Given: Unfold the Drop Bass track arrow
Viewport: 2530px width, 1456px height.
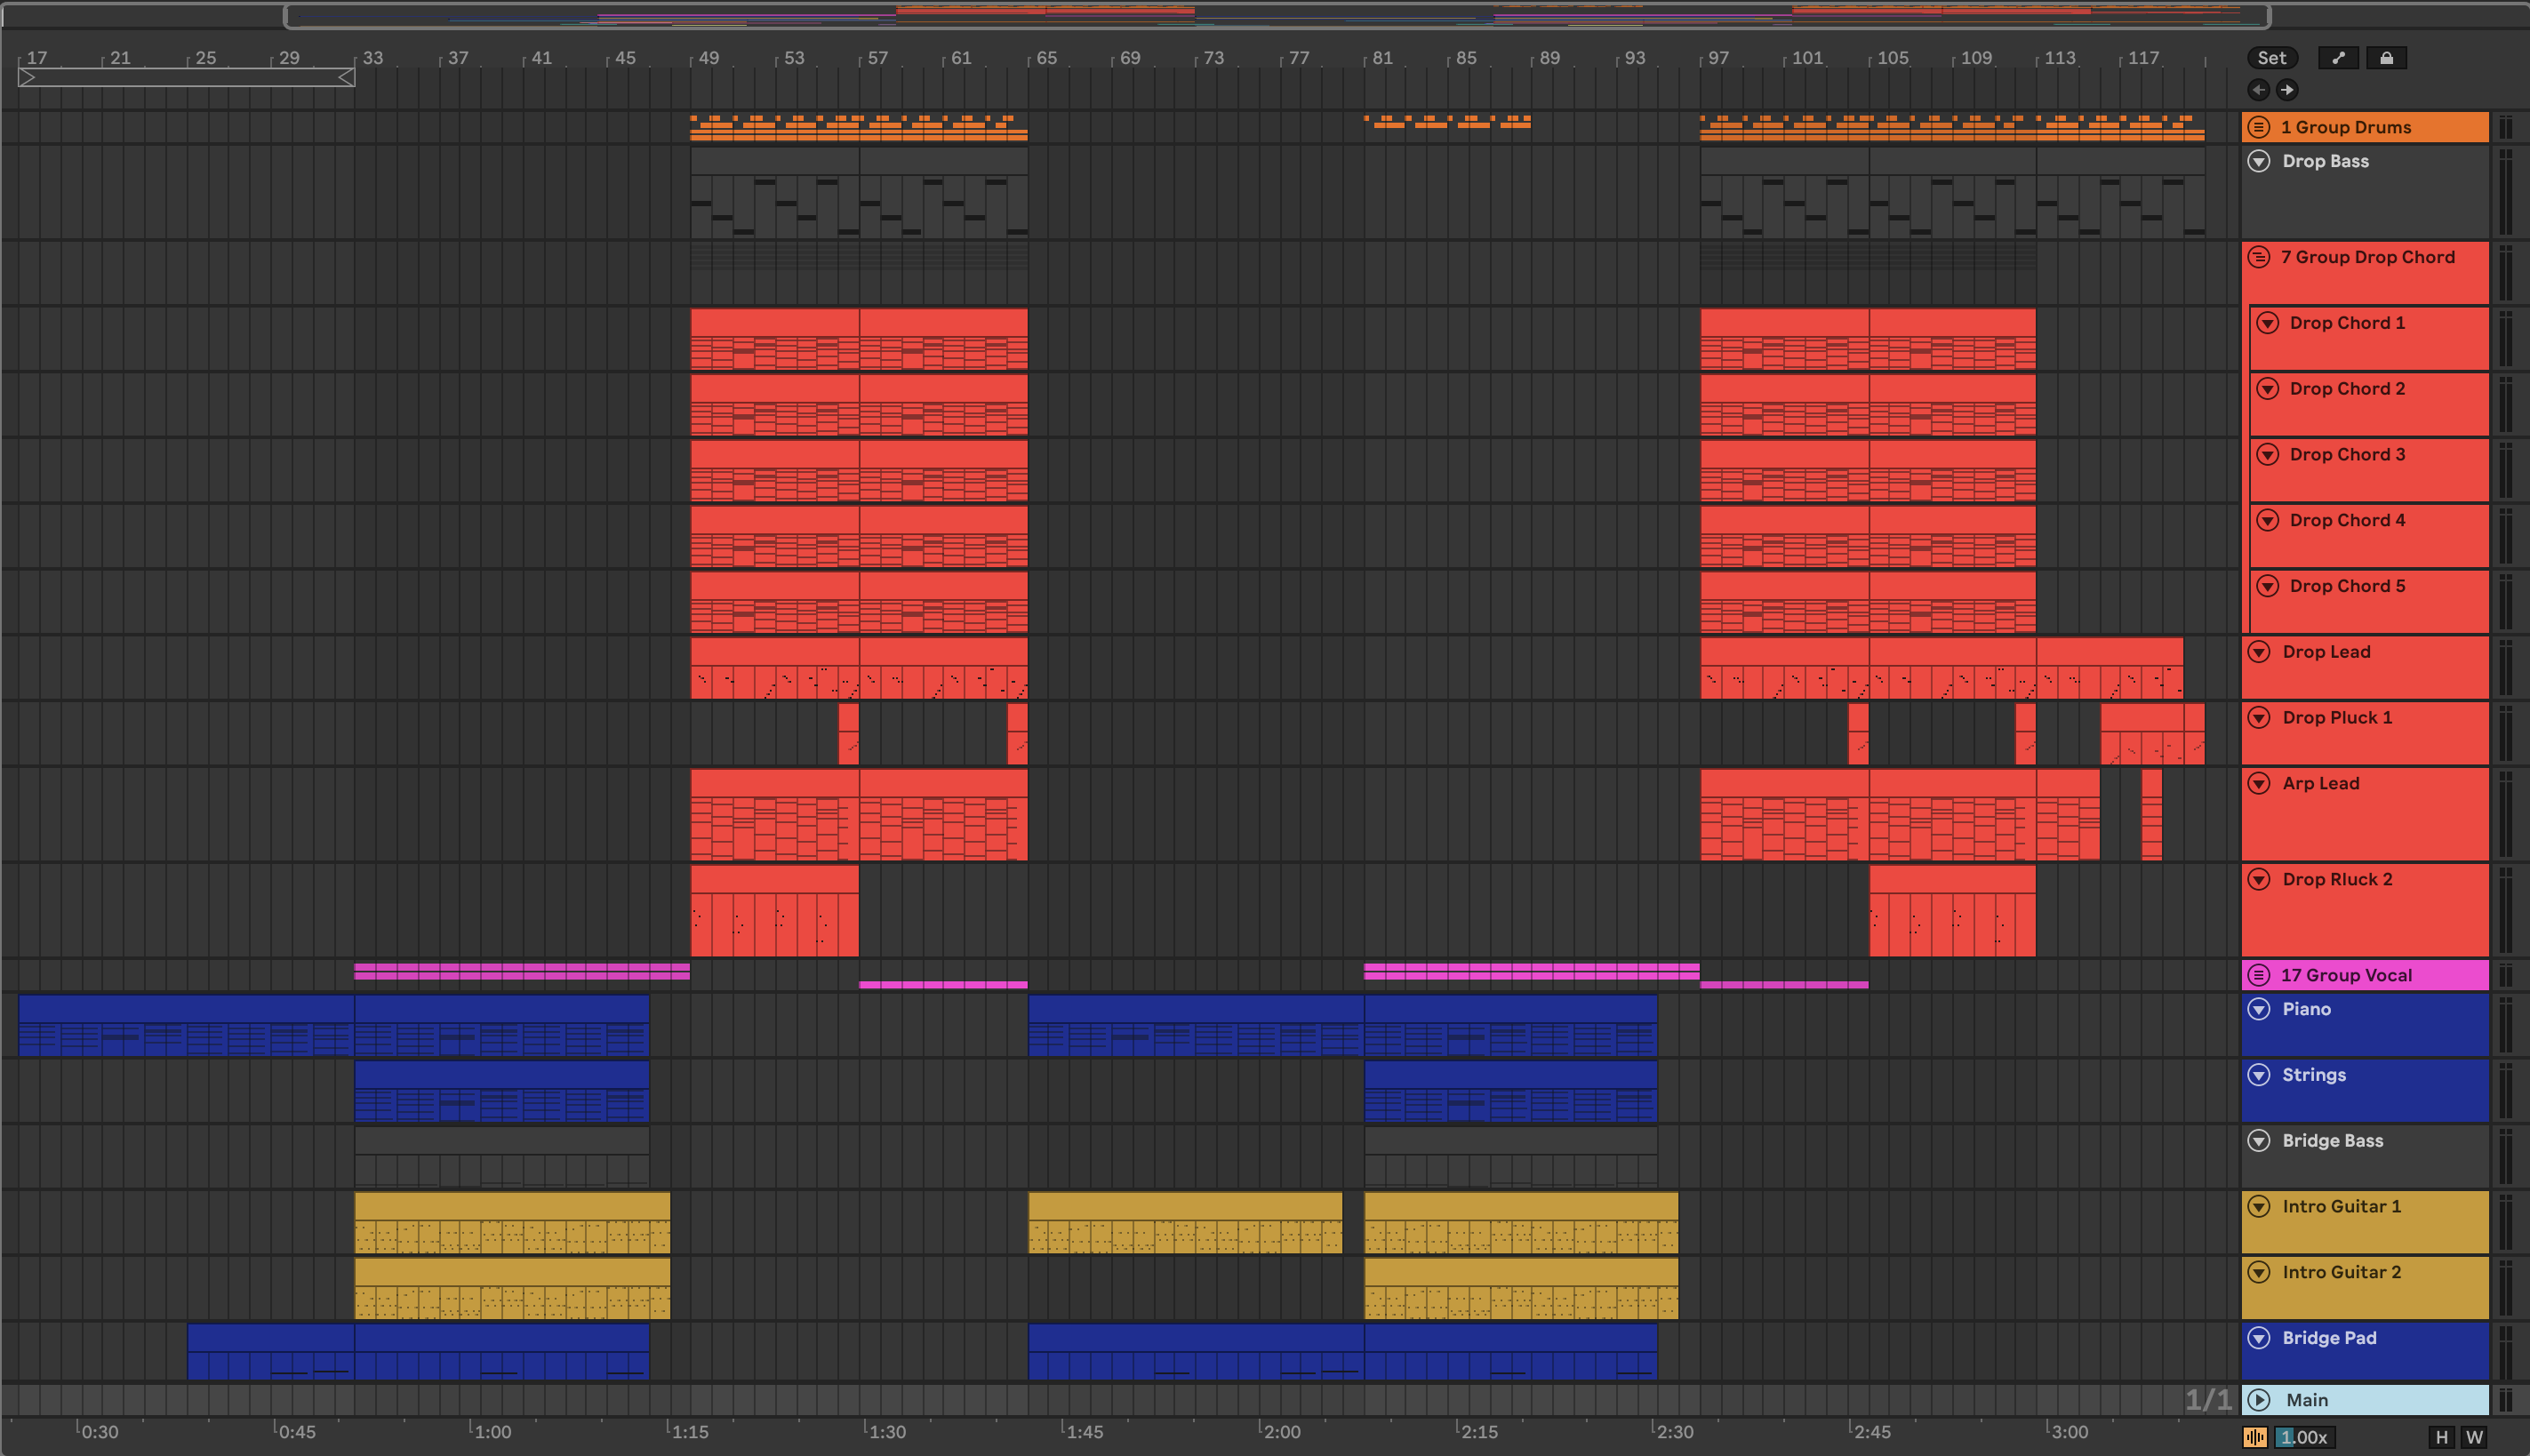Looking at the screenshot, I should 2259,161.
